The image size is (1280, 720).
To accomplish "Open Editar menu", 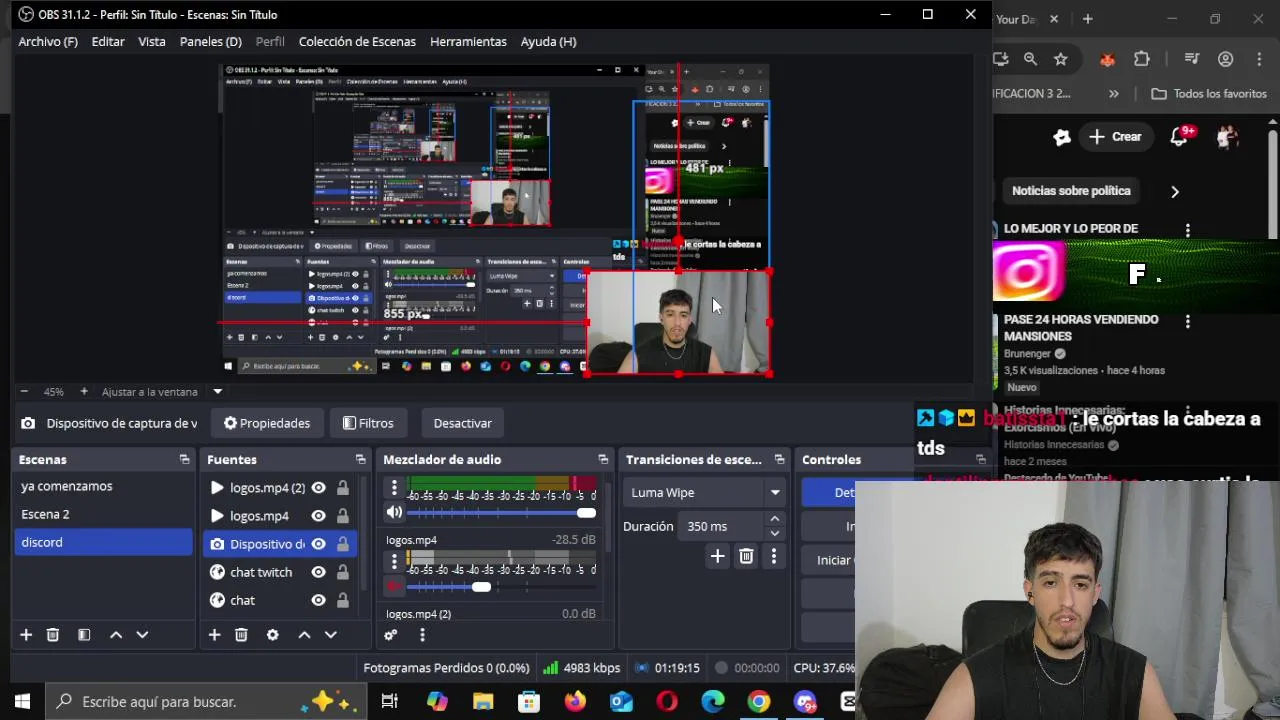I will point(108,42).
